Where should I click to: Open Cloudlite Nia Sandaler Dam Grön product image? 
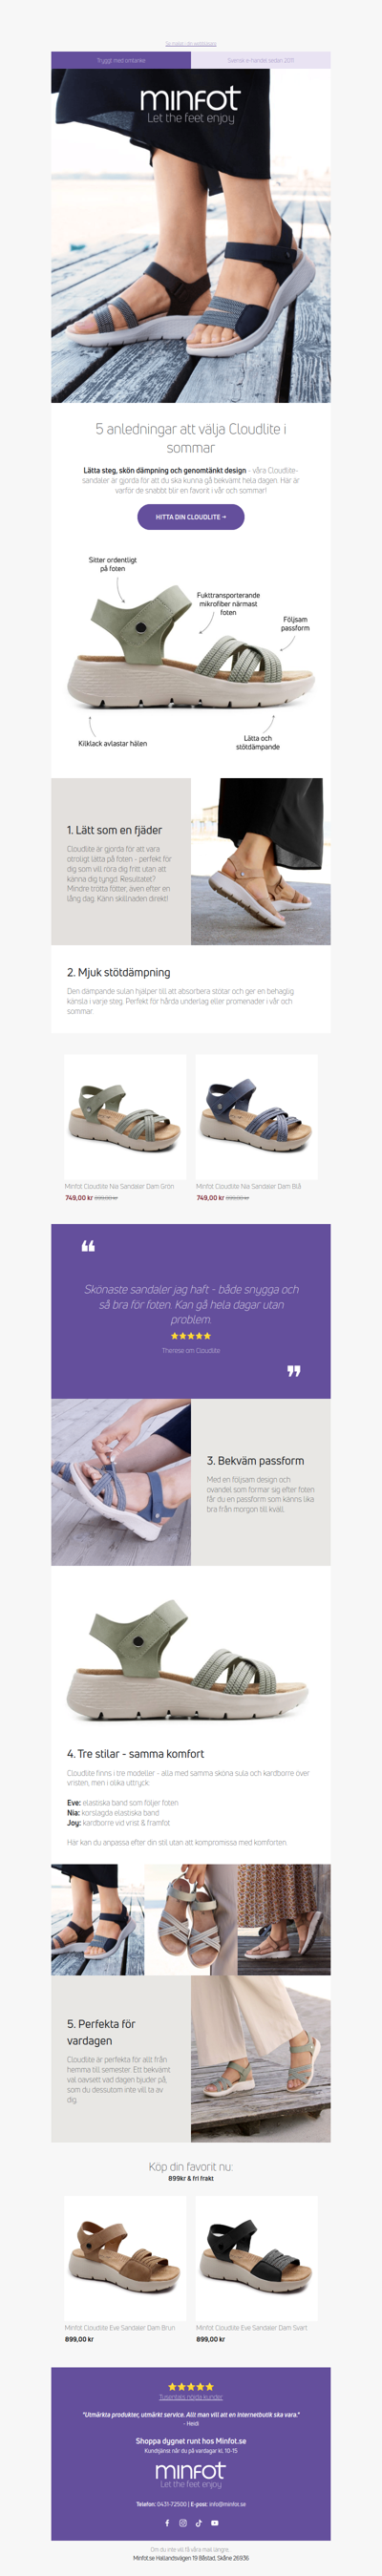125,1117
